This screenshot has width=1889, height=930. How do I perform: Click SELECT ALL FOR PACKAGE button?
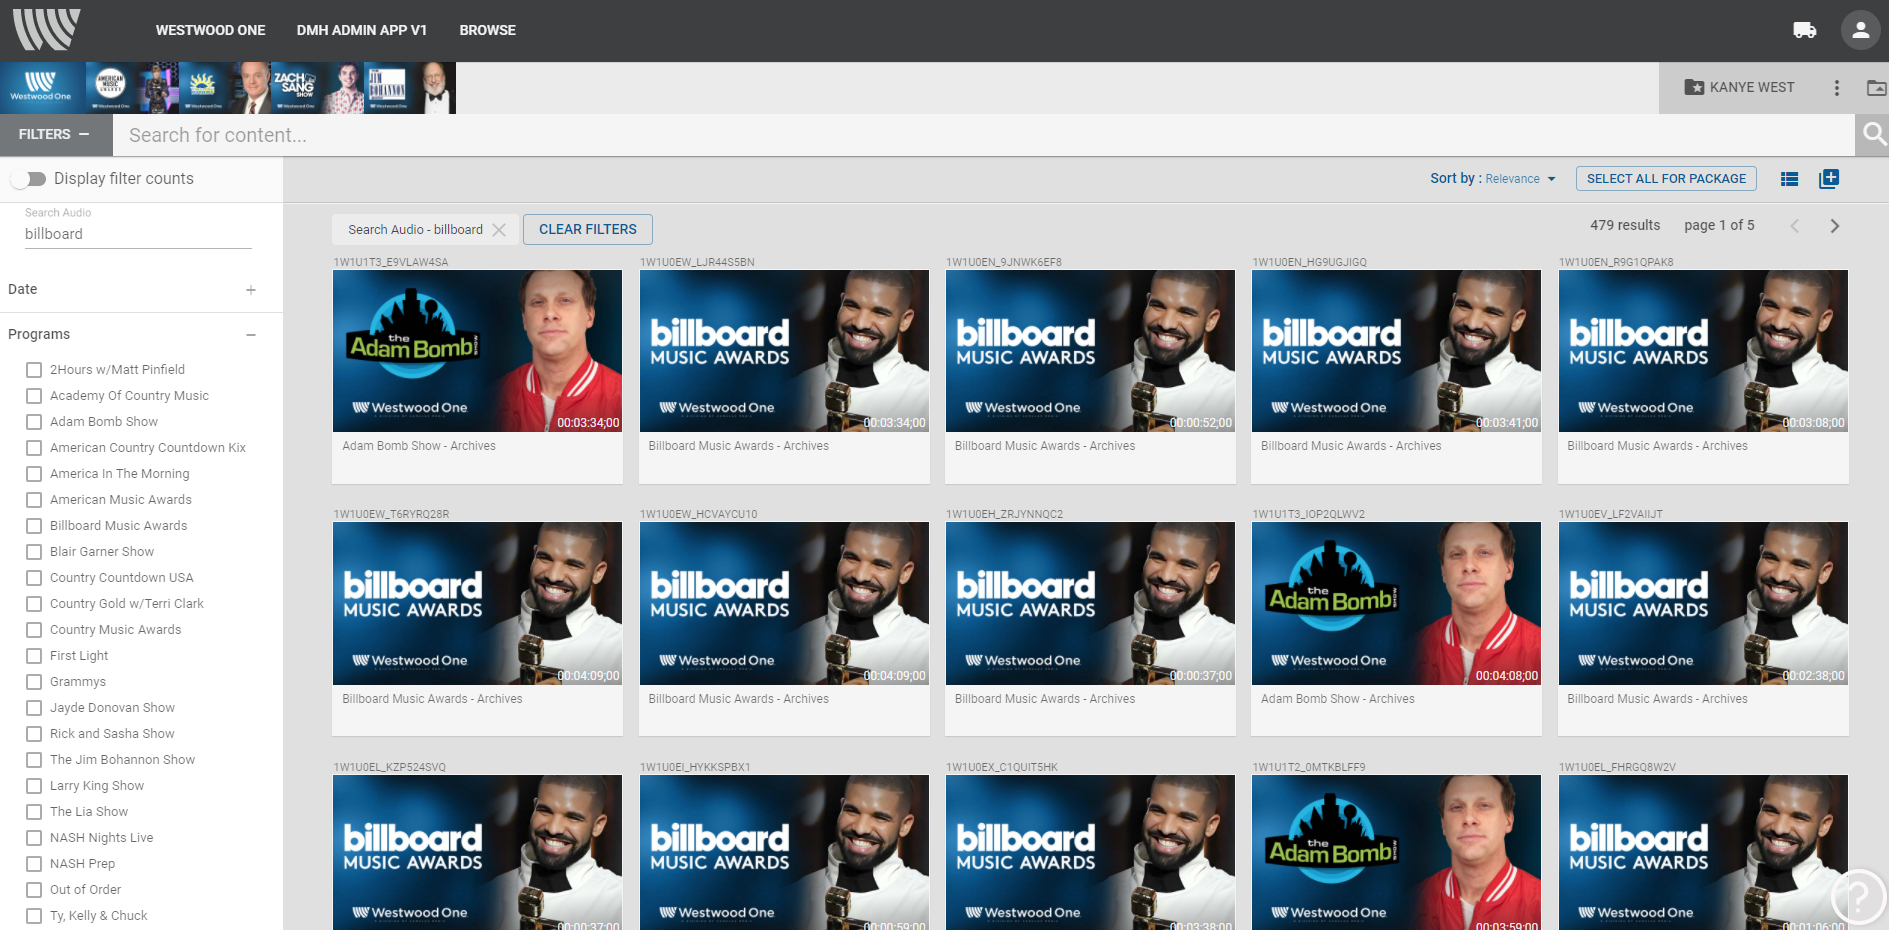(x=1666, y=179)
